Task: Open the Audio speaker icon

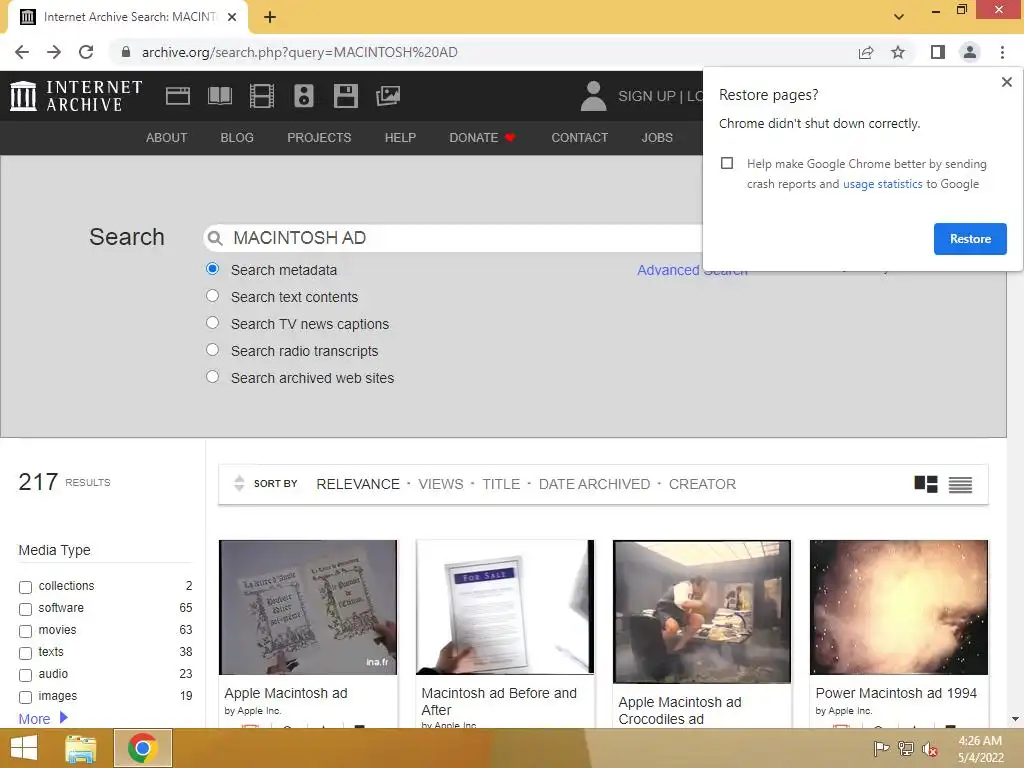Action: [x=304, y=96]
